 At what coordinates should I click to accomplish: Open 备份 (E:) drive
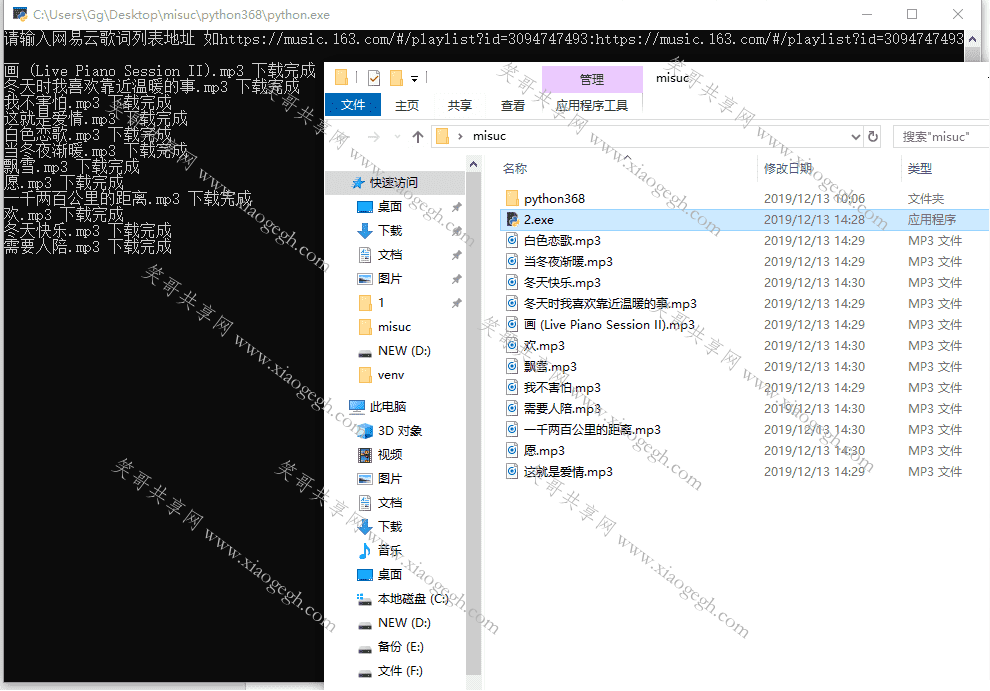400,647
